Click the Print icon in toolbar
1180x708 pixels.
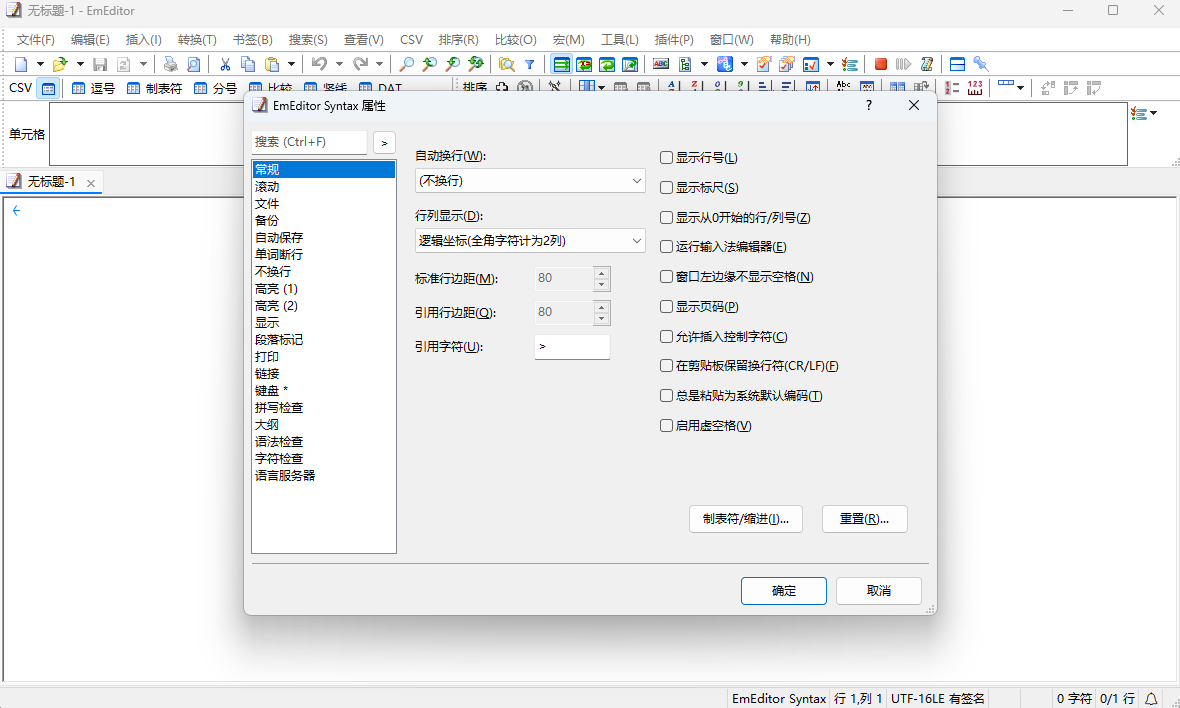(171, 64)
